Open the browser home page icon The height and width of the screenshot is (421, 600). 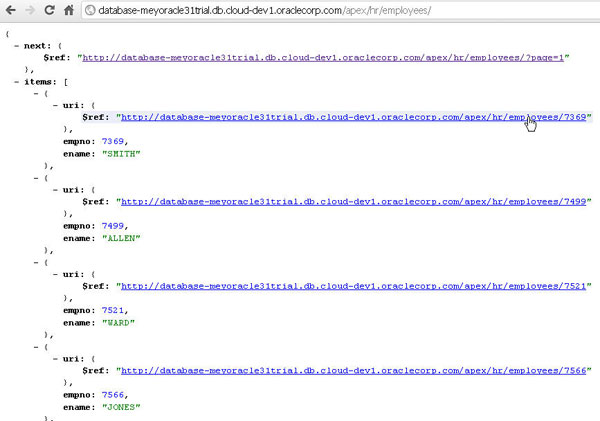point(69,10)
